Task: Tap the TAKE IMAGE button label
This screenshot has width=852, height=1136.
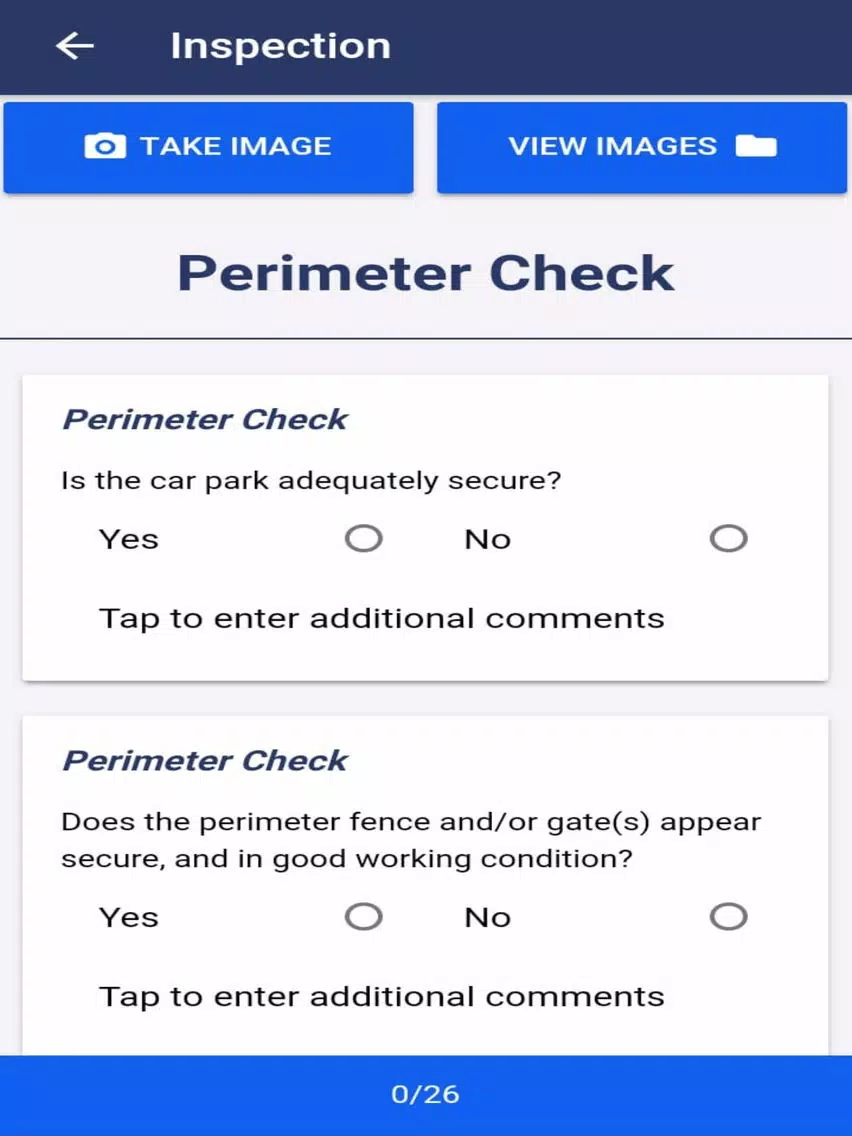Action: point(235,146)
